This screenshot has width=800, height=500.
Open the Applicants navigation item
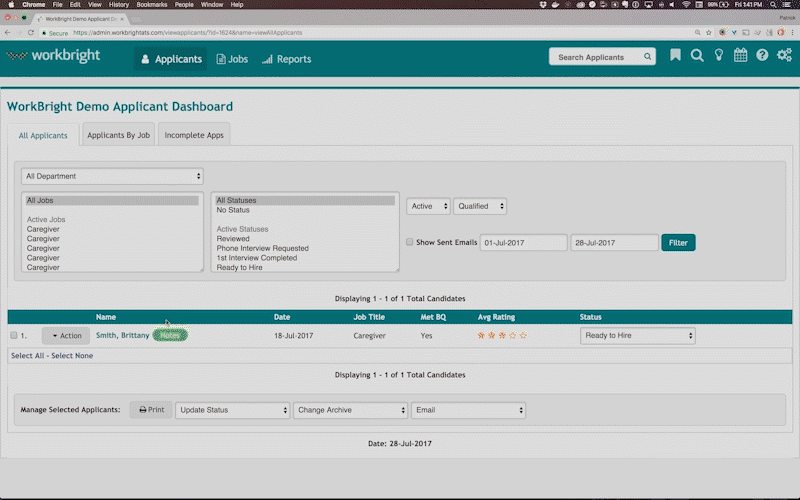(171, 59)
